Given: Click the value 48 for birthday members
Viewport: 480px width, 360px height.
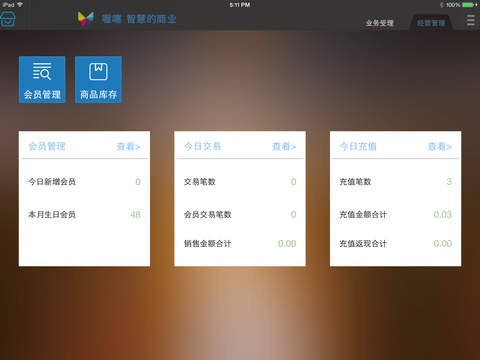Looking at the screenshot, I should pos(135,214).
